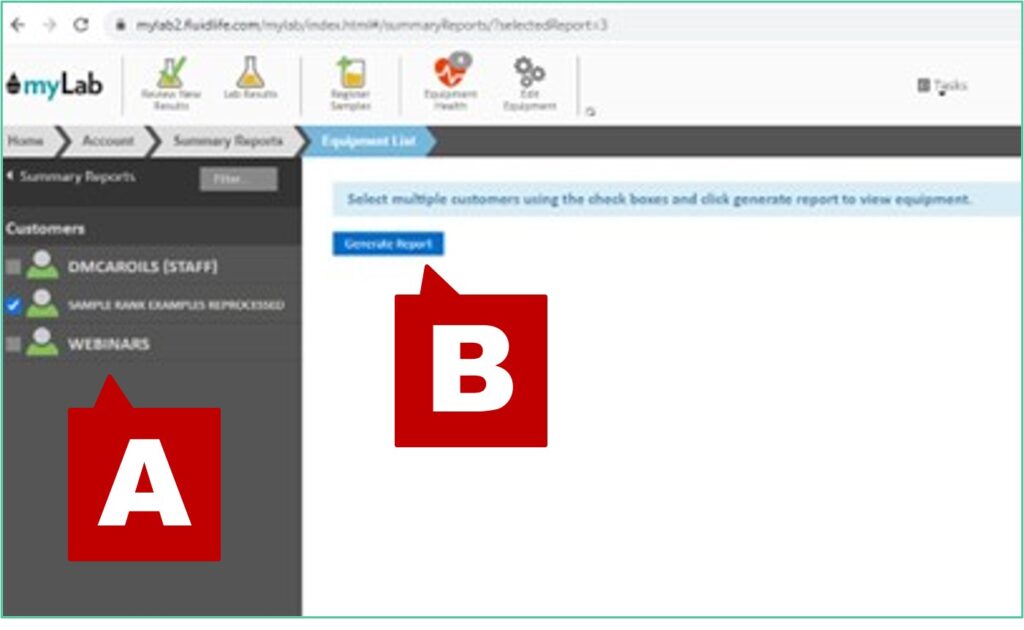Collapse the Summary Reports side panel arrow
1024x630 pixels.
click(x=10, y=177)
